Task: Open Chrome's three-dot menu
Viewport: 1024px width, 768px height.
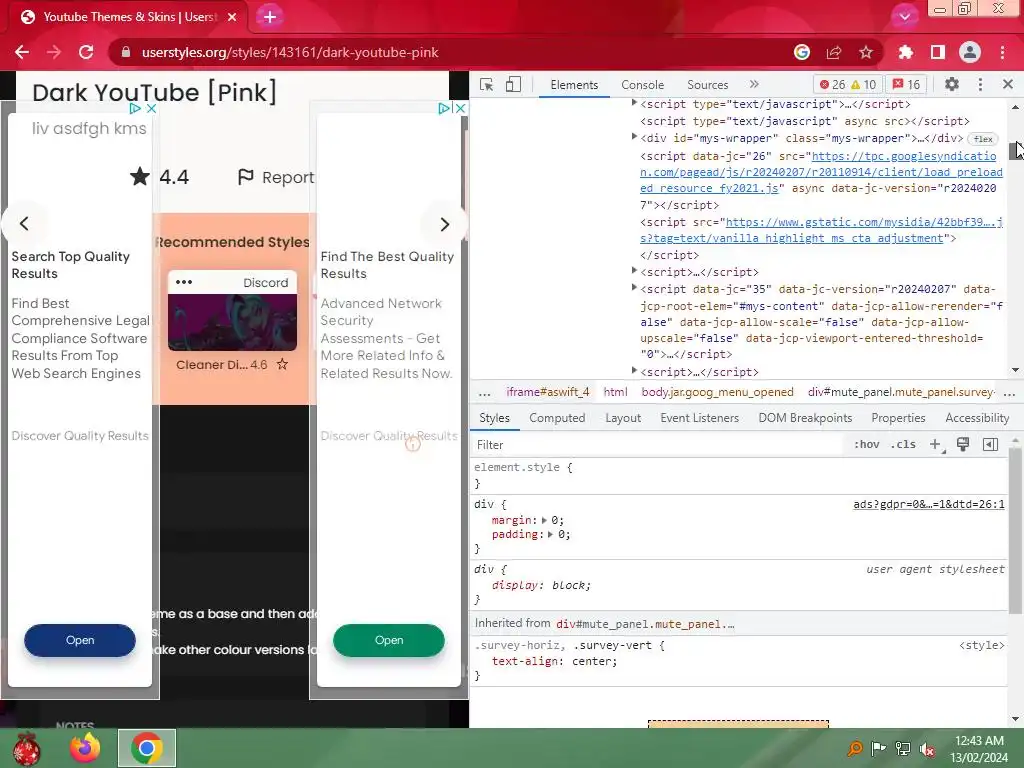Action: click(1002, 52)
